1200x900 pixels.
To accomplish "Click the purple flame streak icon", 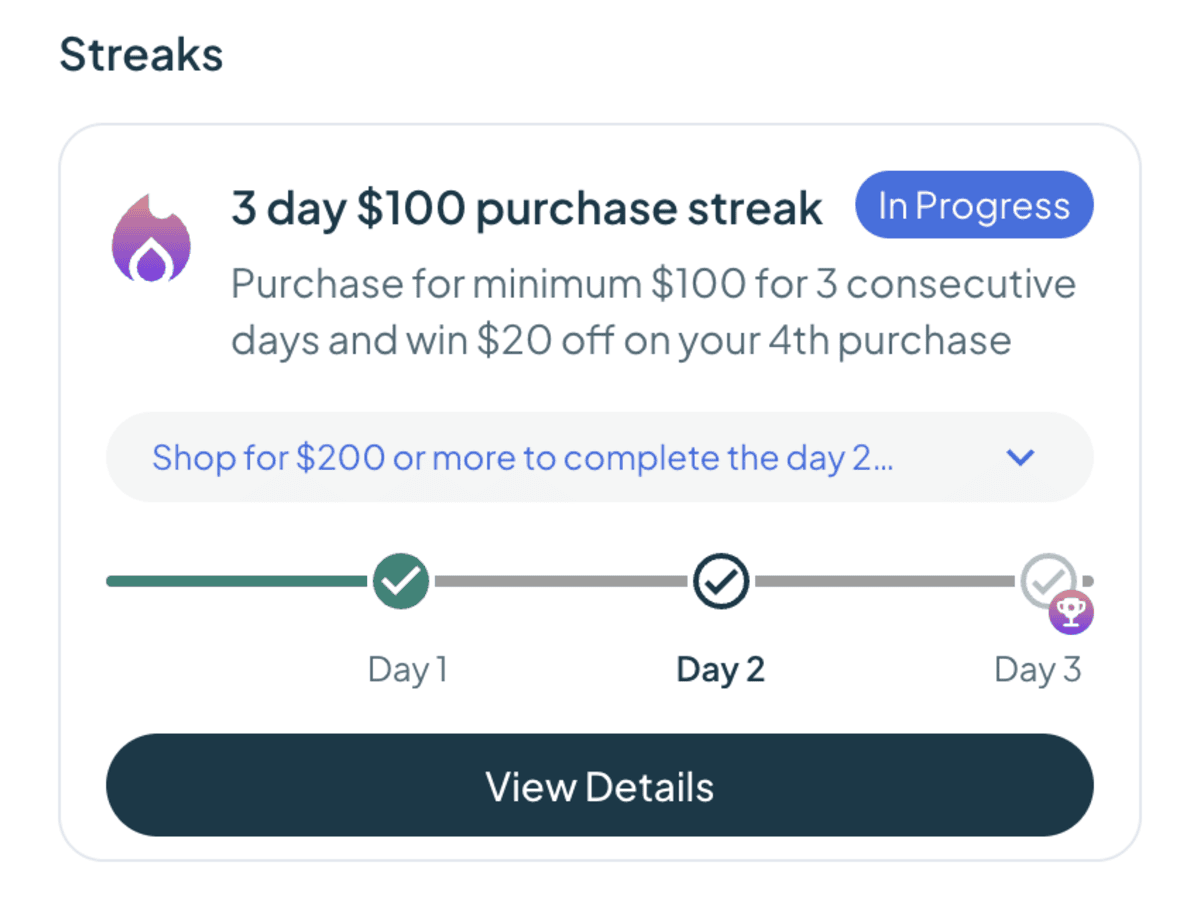I will 151,238.
